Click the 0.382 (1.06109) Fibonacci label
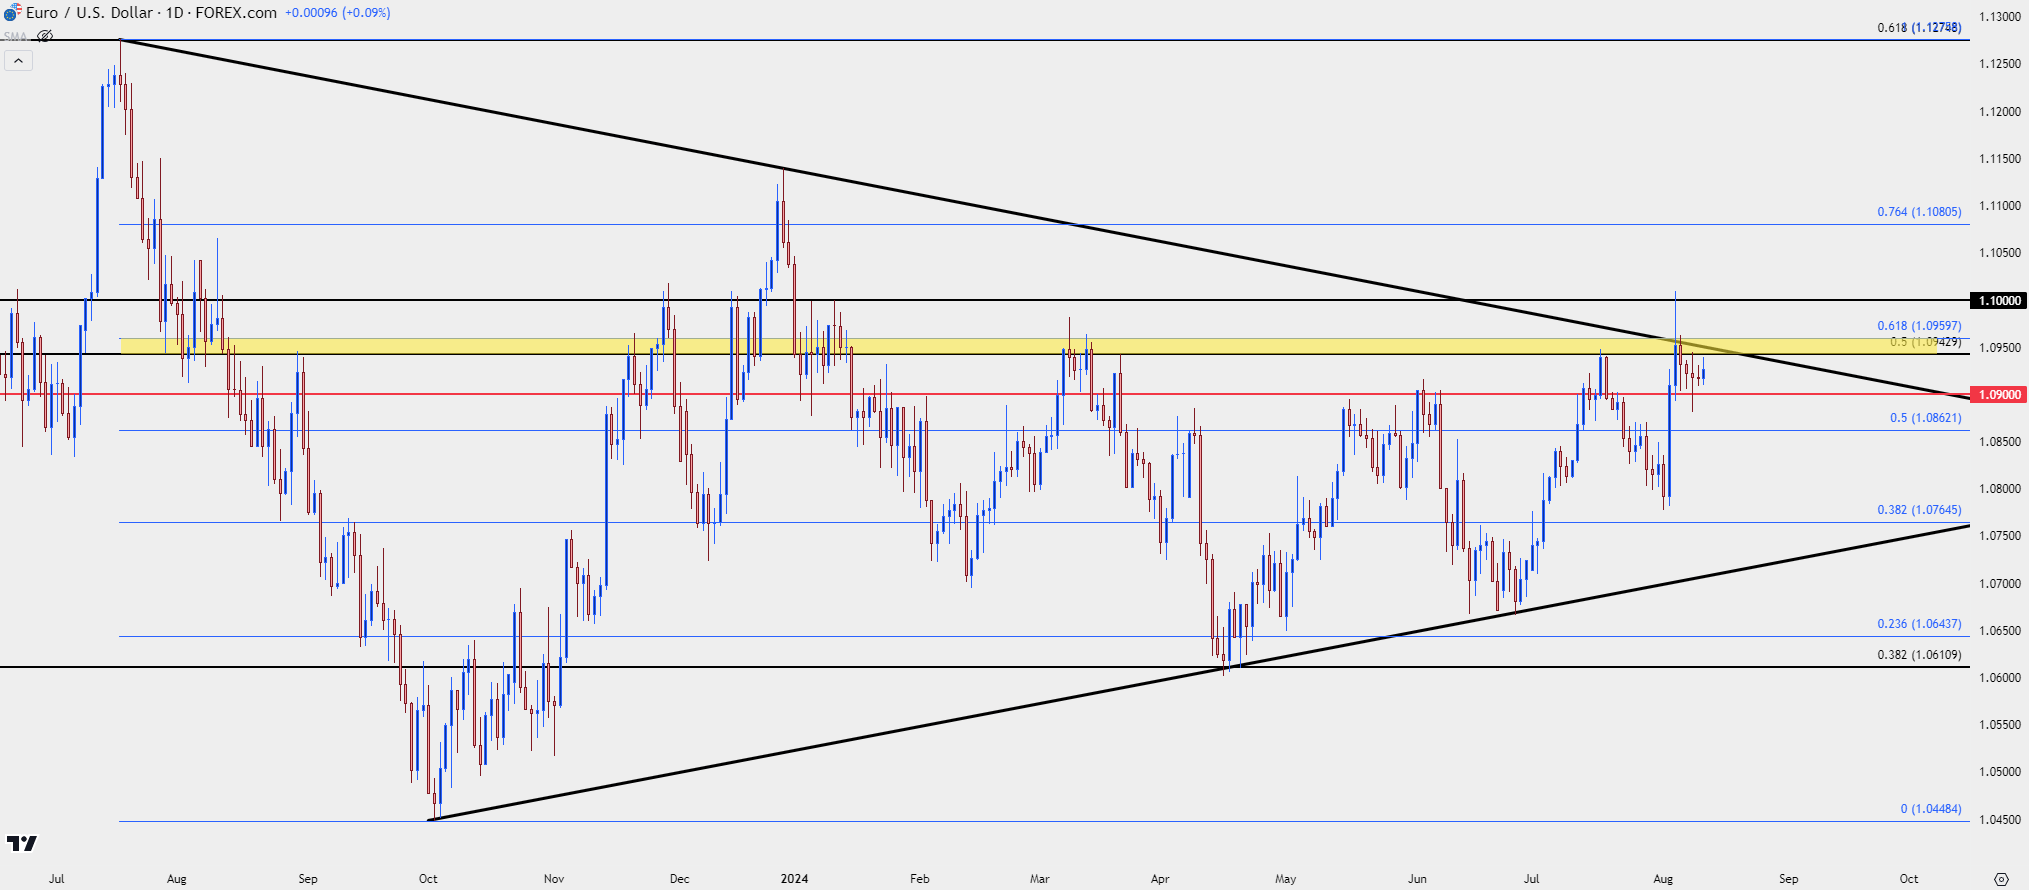 click(1919, 655)
